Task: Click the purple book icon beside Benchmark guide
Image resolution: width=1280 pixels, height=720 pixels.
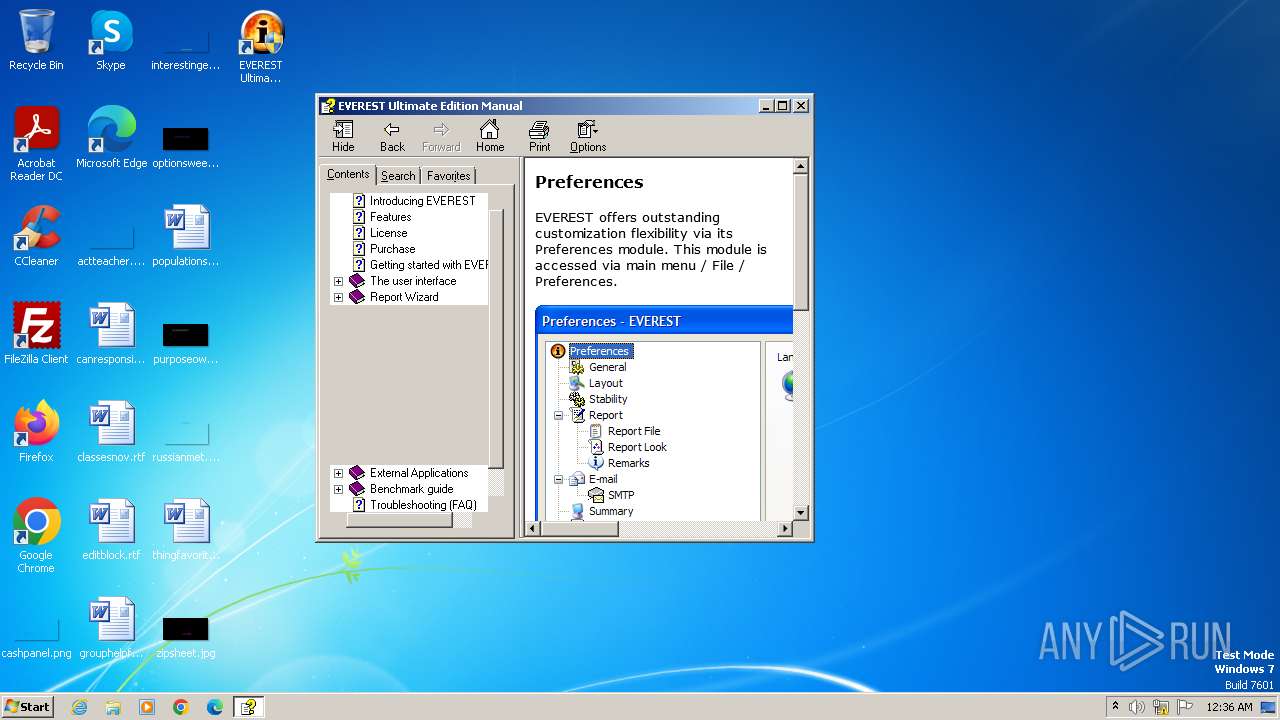Action: (357, 489)
